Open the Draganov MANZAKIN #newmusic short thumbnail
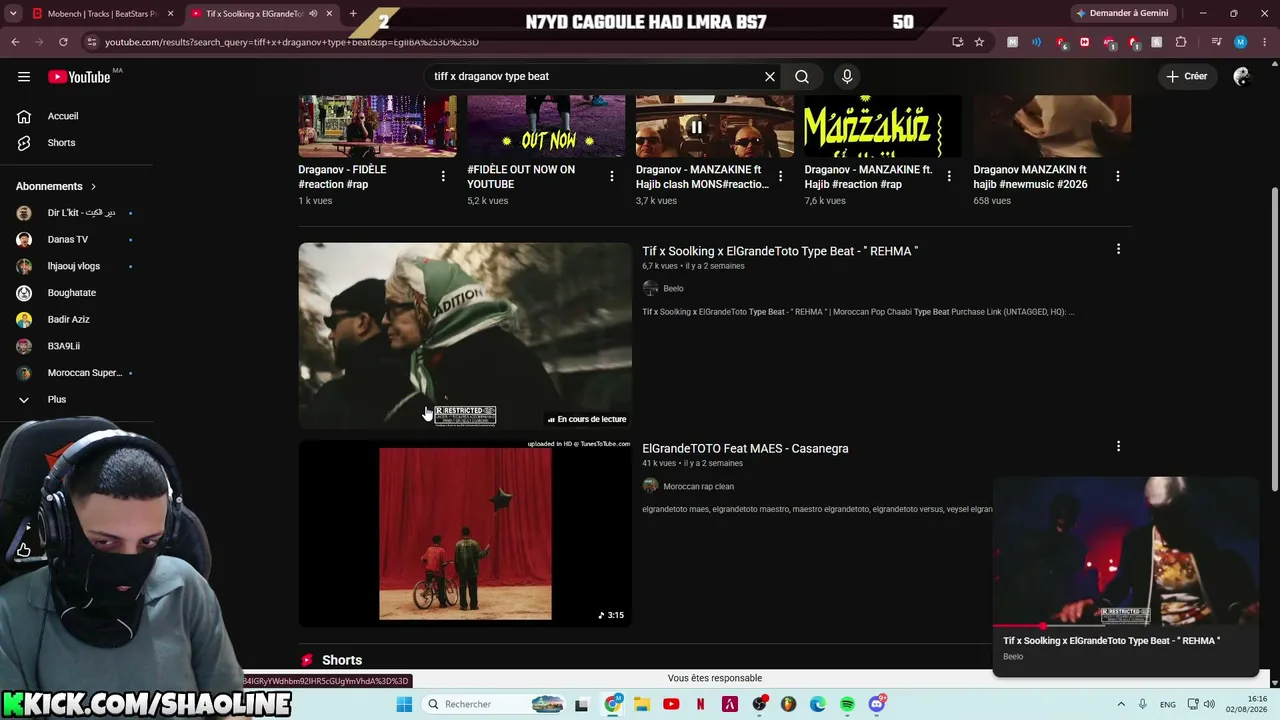The height and width of the screenshot is (720, 1280). tap(1052, 126)
